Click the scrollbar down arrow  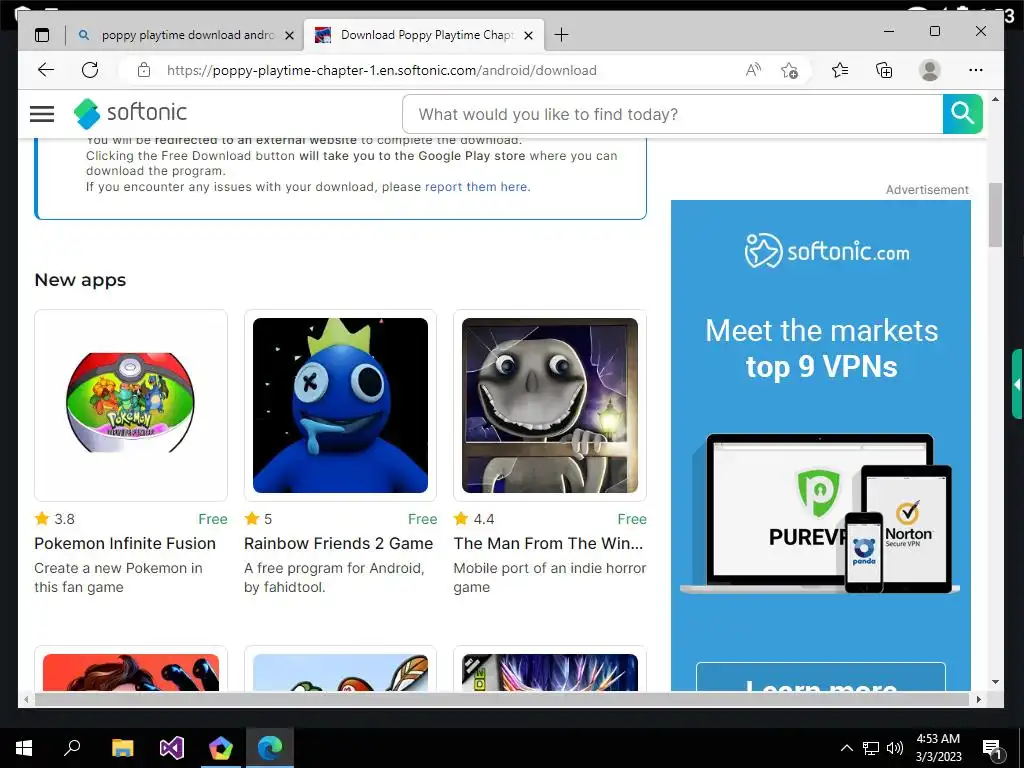pyautogui.click(x=995, y=682)
